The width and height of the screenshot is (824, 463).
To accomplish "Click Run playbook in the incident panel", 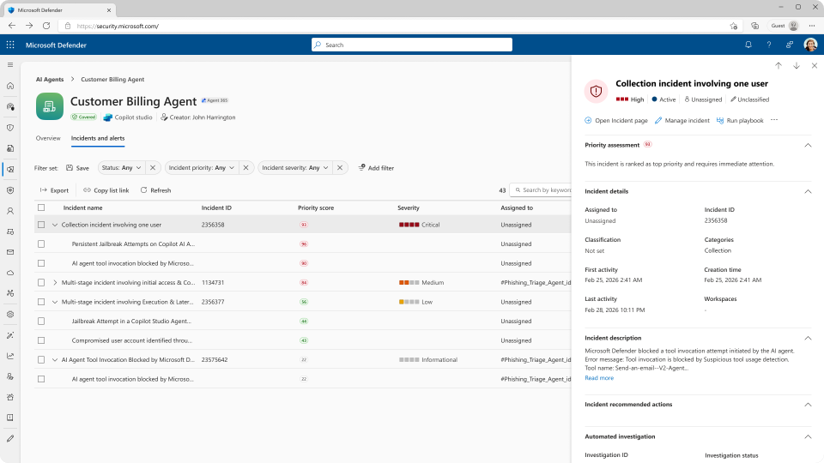I will click(740, 120).
